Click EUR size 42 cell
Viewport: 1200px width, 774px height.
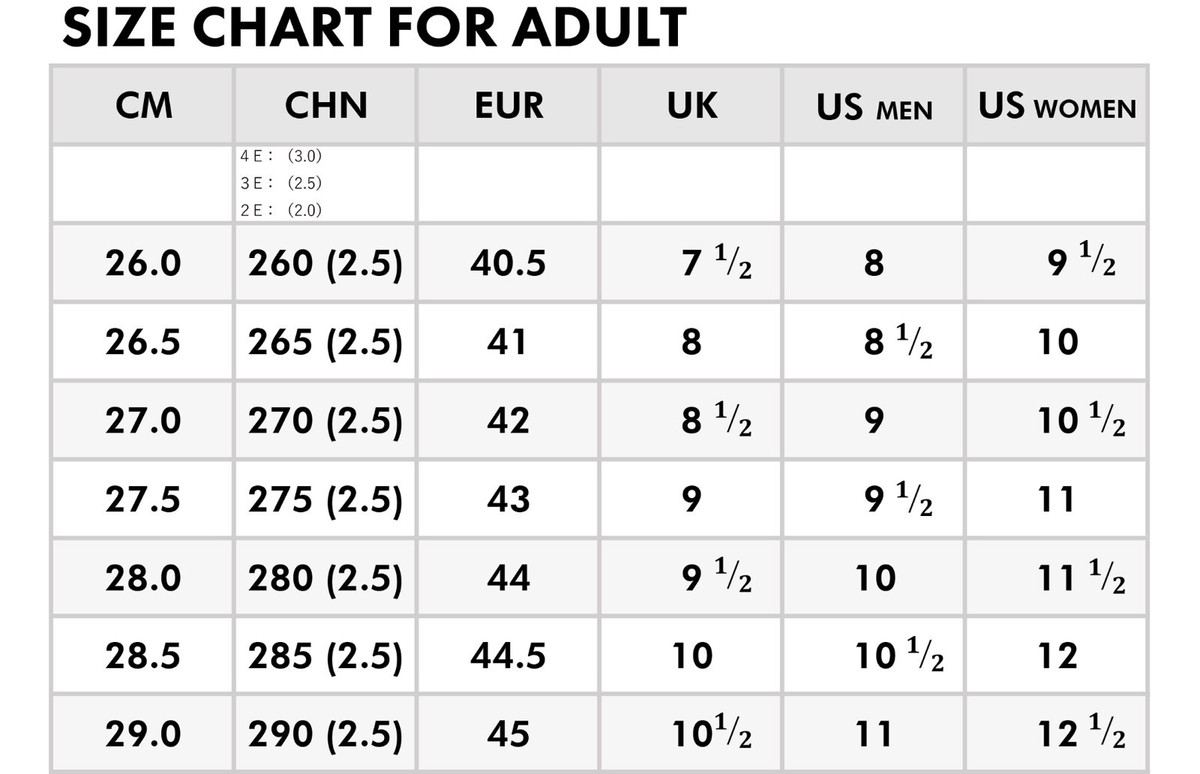pyautogui.click(x=508, y=420)
